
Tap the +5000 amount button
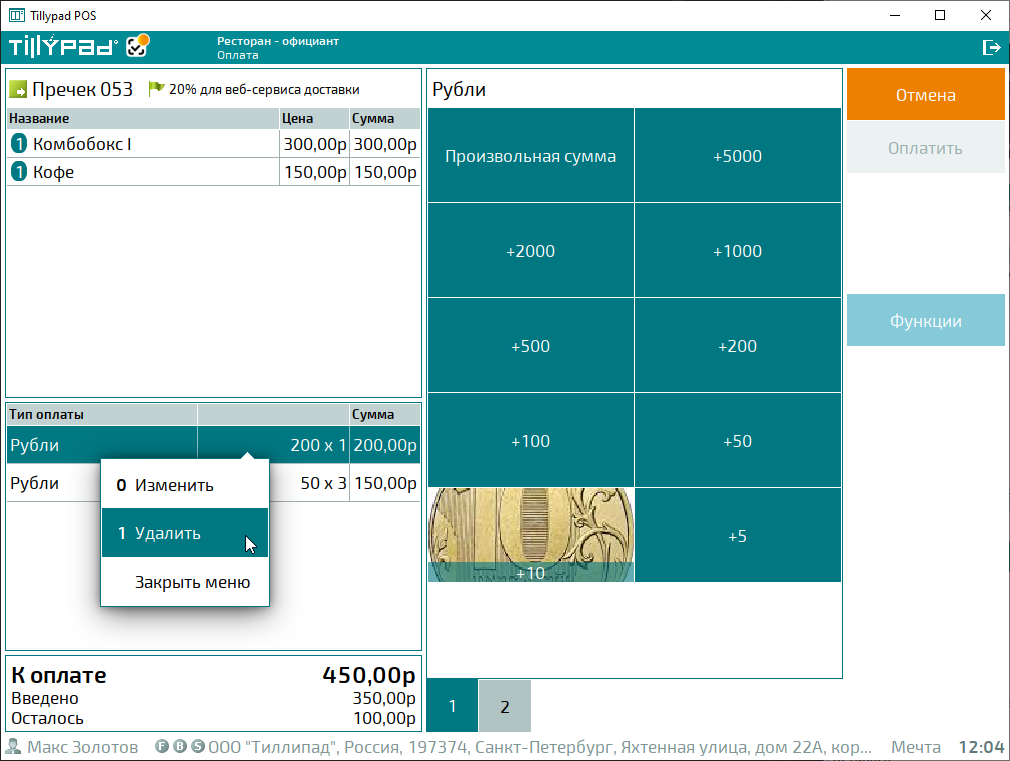(737, 156)
